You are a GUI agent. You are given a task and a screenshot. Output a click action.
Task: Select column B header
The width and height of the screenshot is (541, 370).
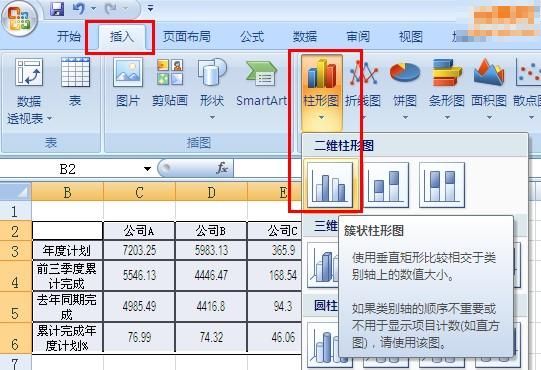(x=67, y=192)
